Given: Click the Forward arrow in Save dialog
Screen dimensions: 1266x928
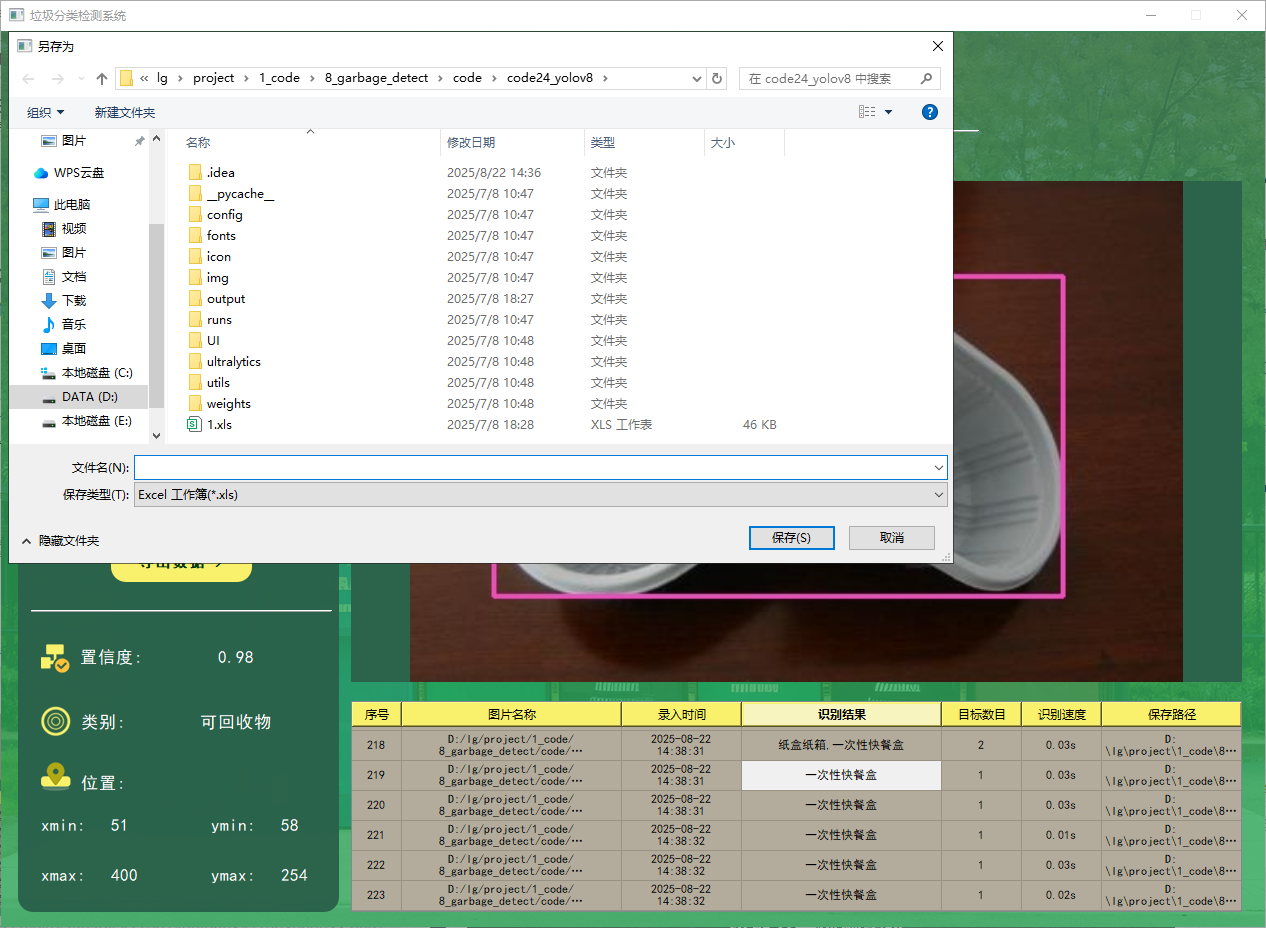Looking at the screenshot, I should 58,78.
